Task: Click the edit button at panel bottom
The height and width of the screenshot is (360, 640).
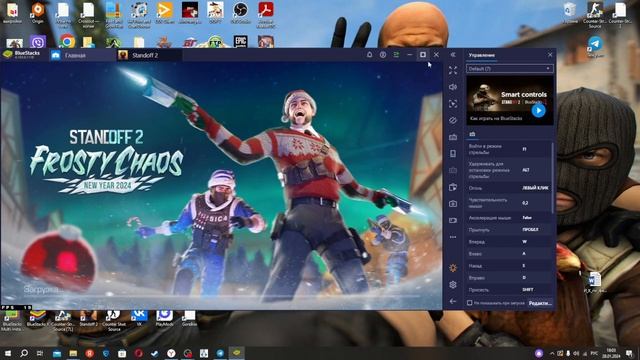Action: coord(540,303)
